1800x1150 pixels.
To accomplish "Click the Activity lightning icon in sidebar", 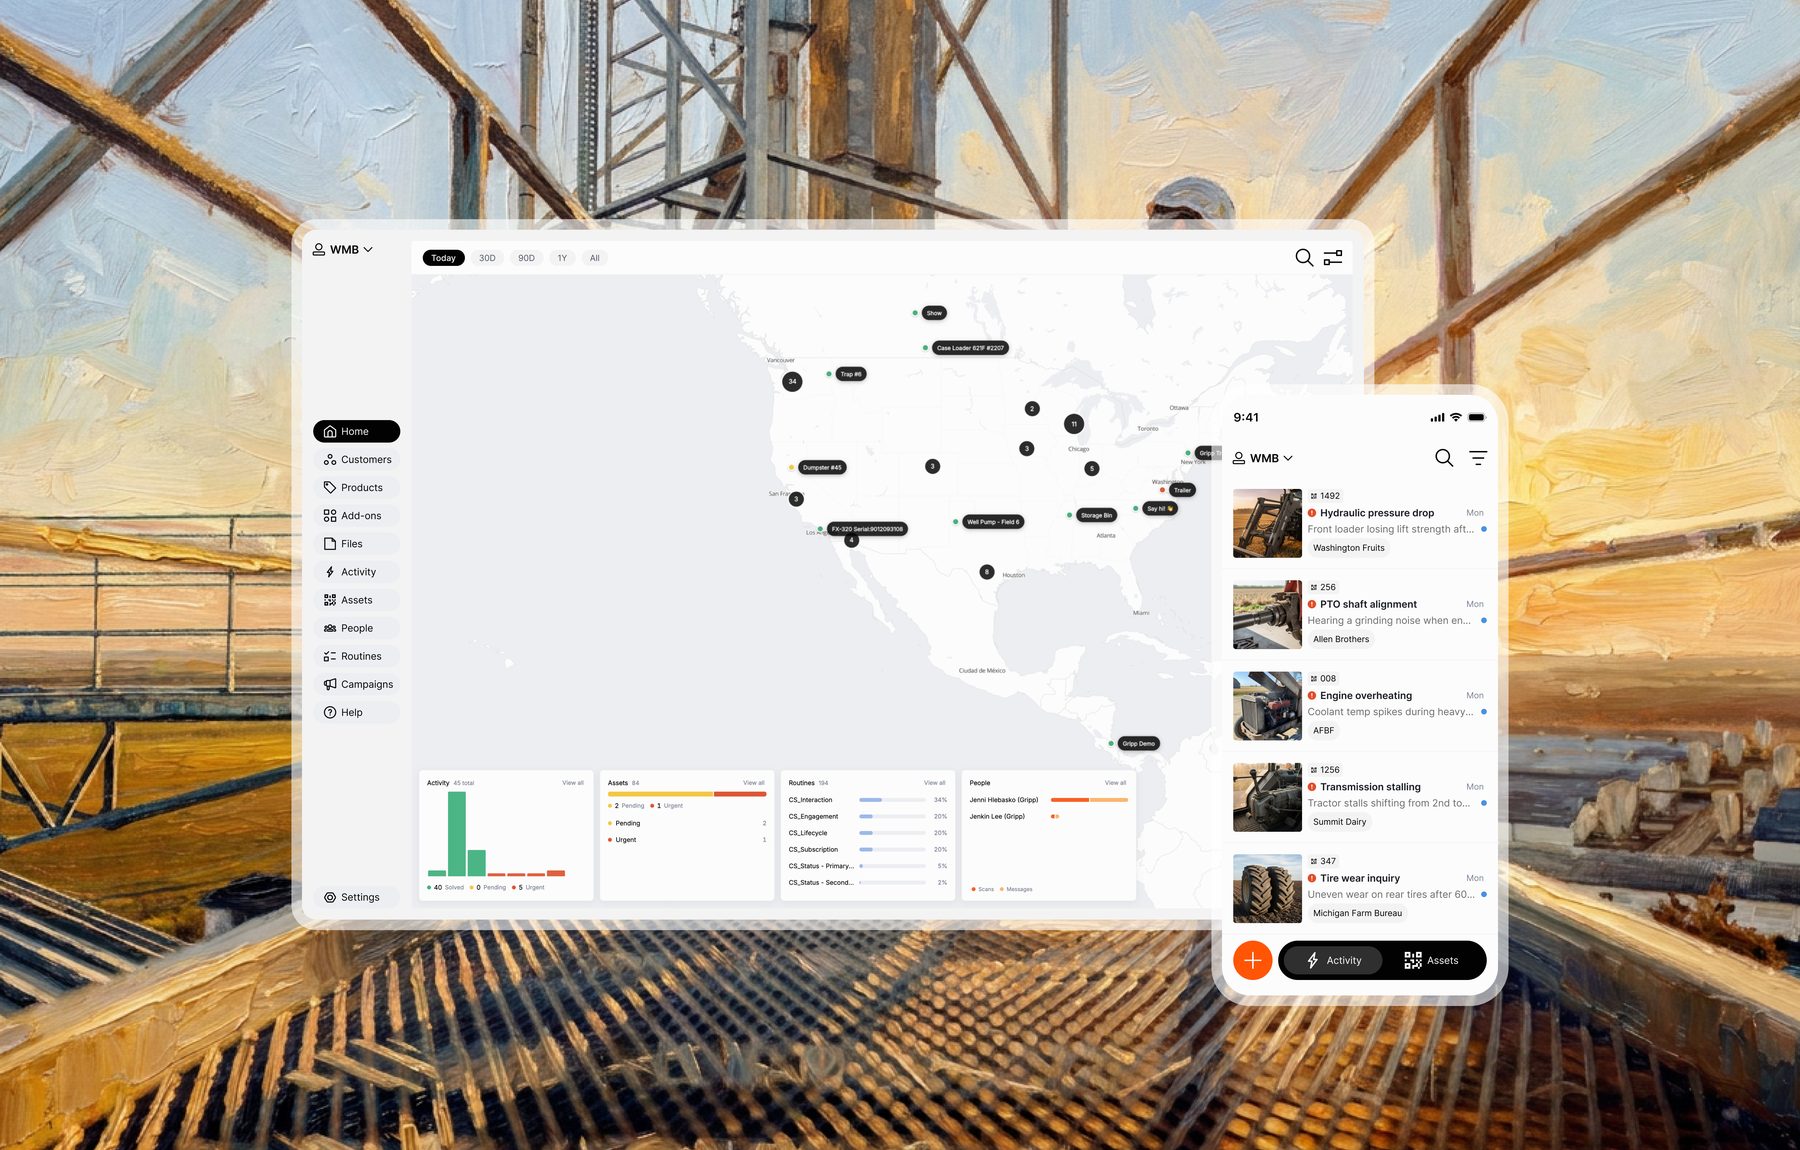I will click(x=330, y=572).
